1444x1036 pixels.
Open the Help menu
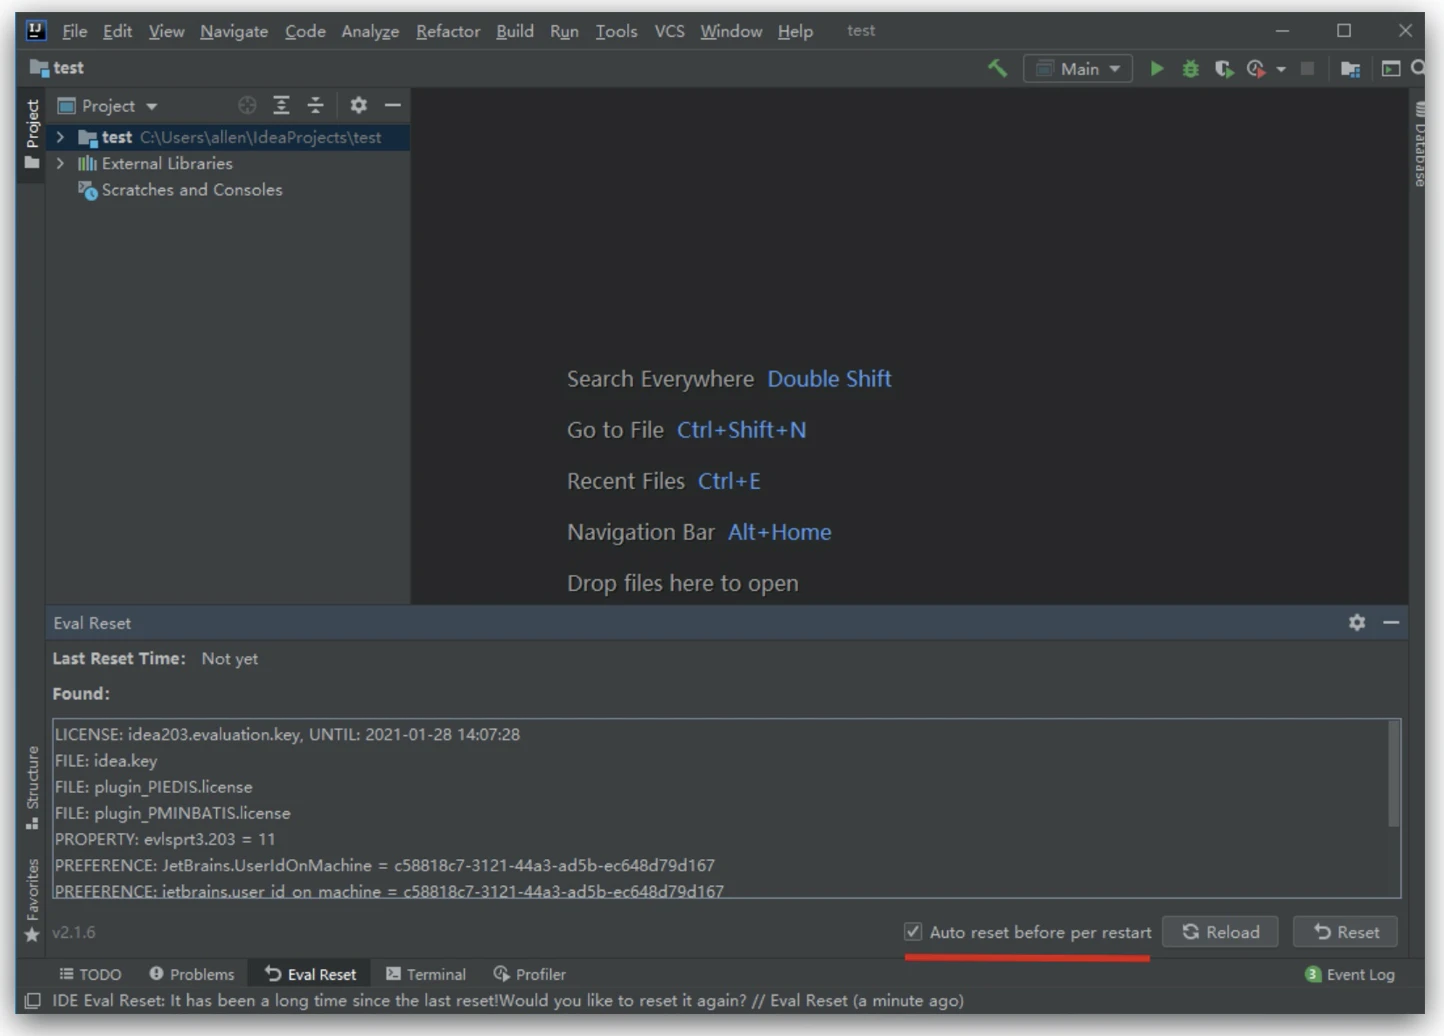[795, 31]
